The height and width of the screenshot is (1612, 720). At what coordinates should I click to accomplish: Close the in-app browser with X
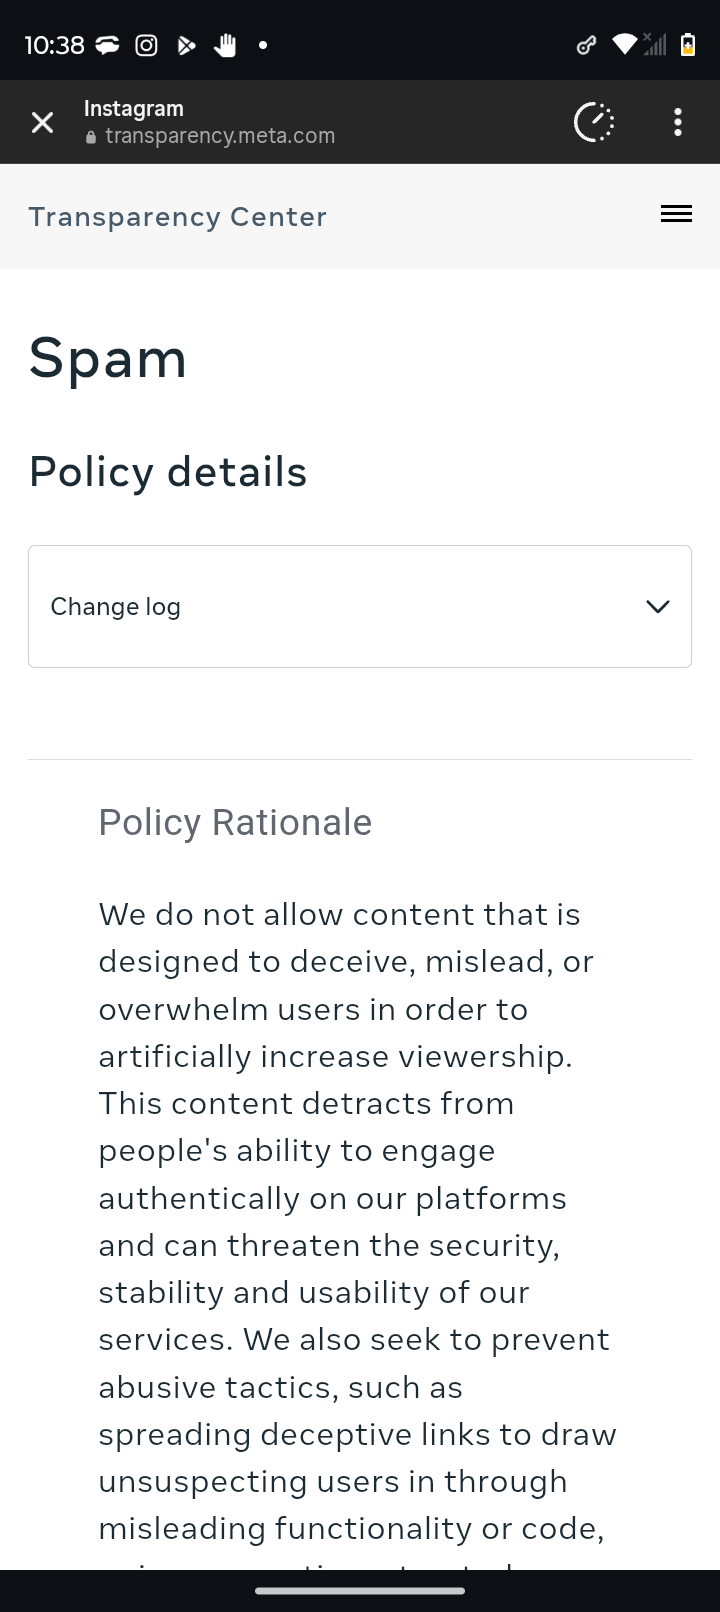42,122
